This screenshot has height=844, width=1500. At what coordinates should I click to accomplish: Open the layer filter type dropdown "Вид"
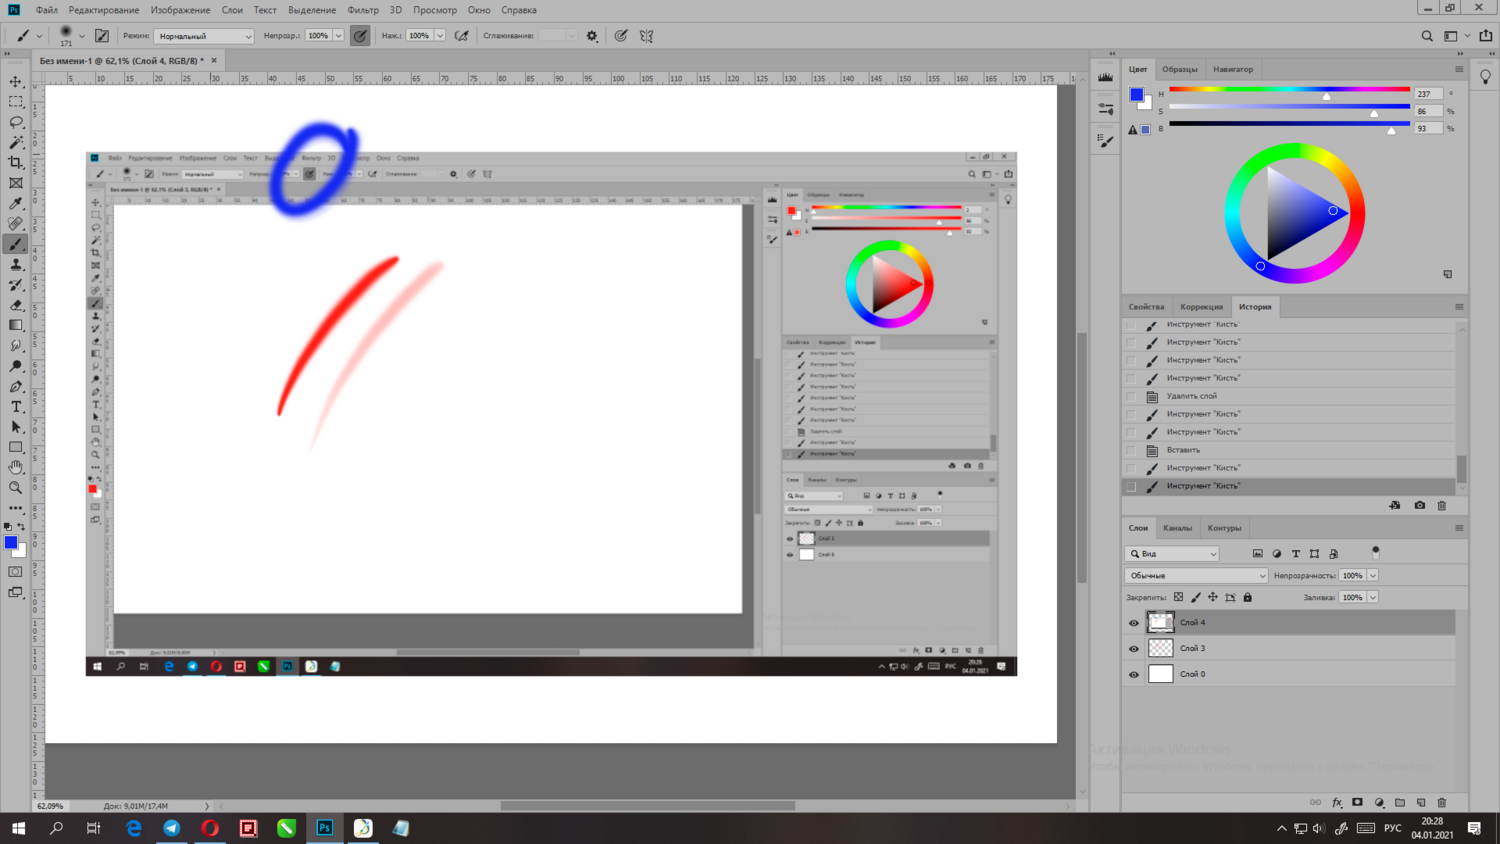(1172, 553)
